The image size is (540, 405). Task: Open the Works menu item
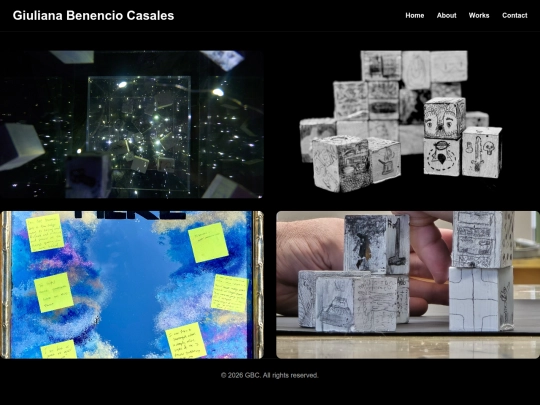tap(479, 15)
